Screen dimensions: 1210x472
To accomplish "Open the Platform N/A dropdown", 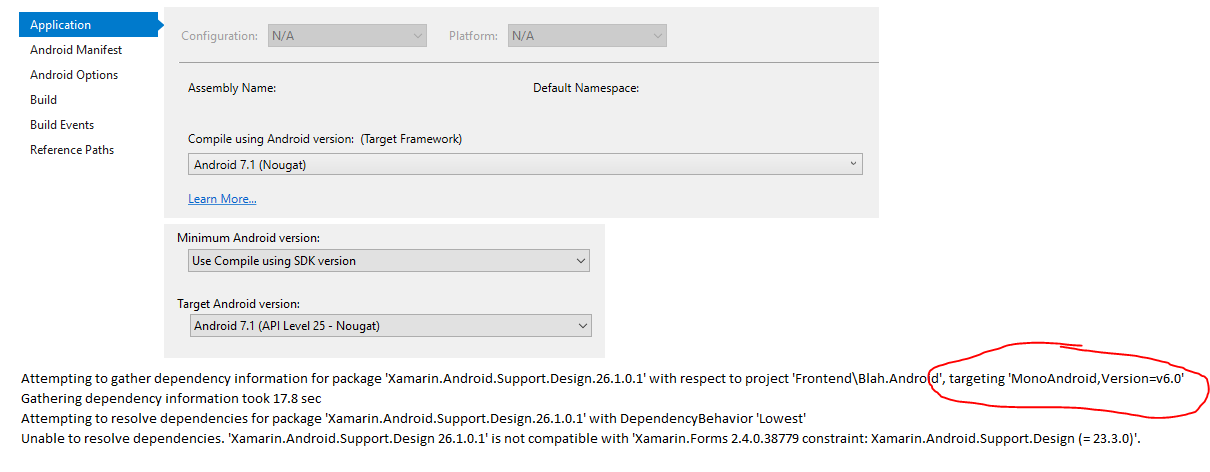I will point(587,36).
